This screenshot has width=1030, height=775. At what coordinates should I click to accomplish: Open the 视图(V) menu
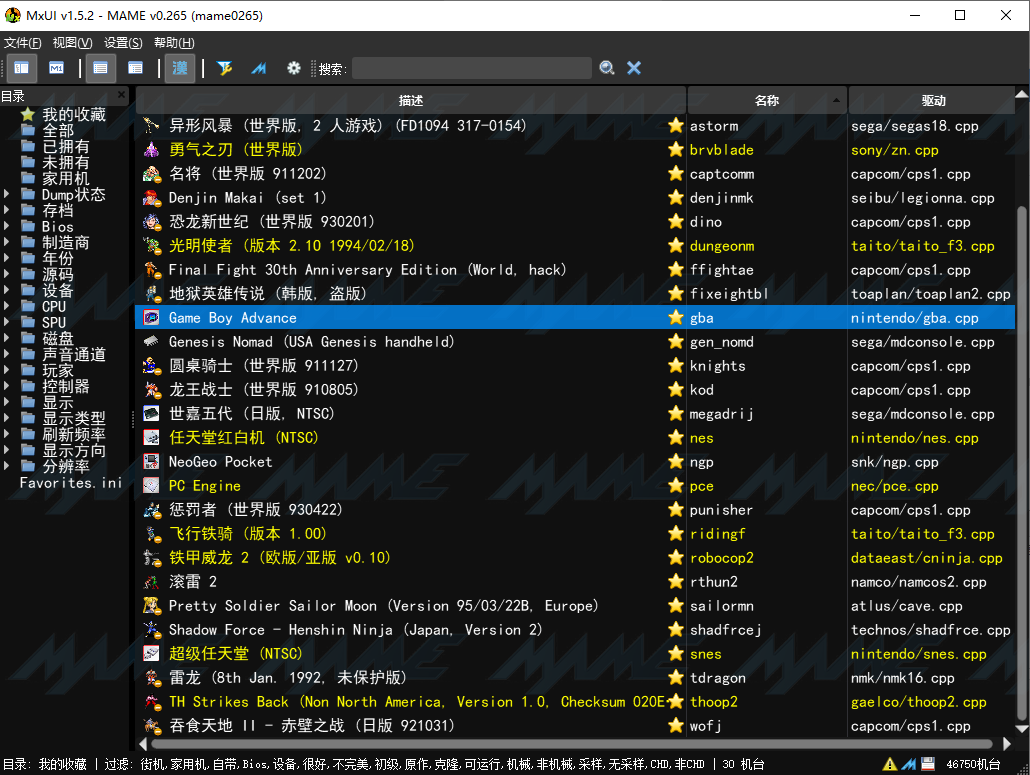coord(72,43)
